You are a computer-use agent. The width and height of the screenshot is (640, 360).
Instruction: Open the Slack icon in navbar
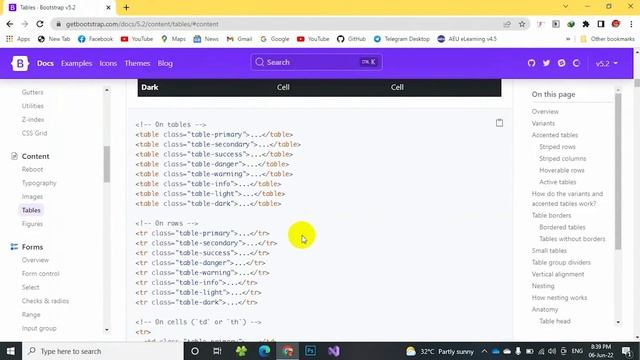coord(561,63)
